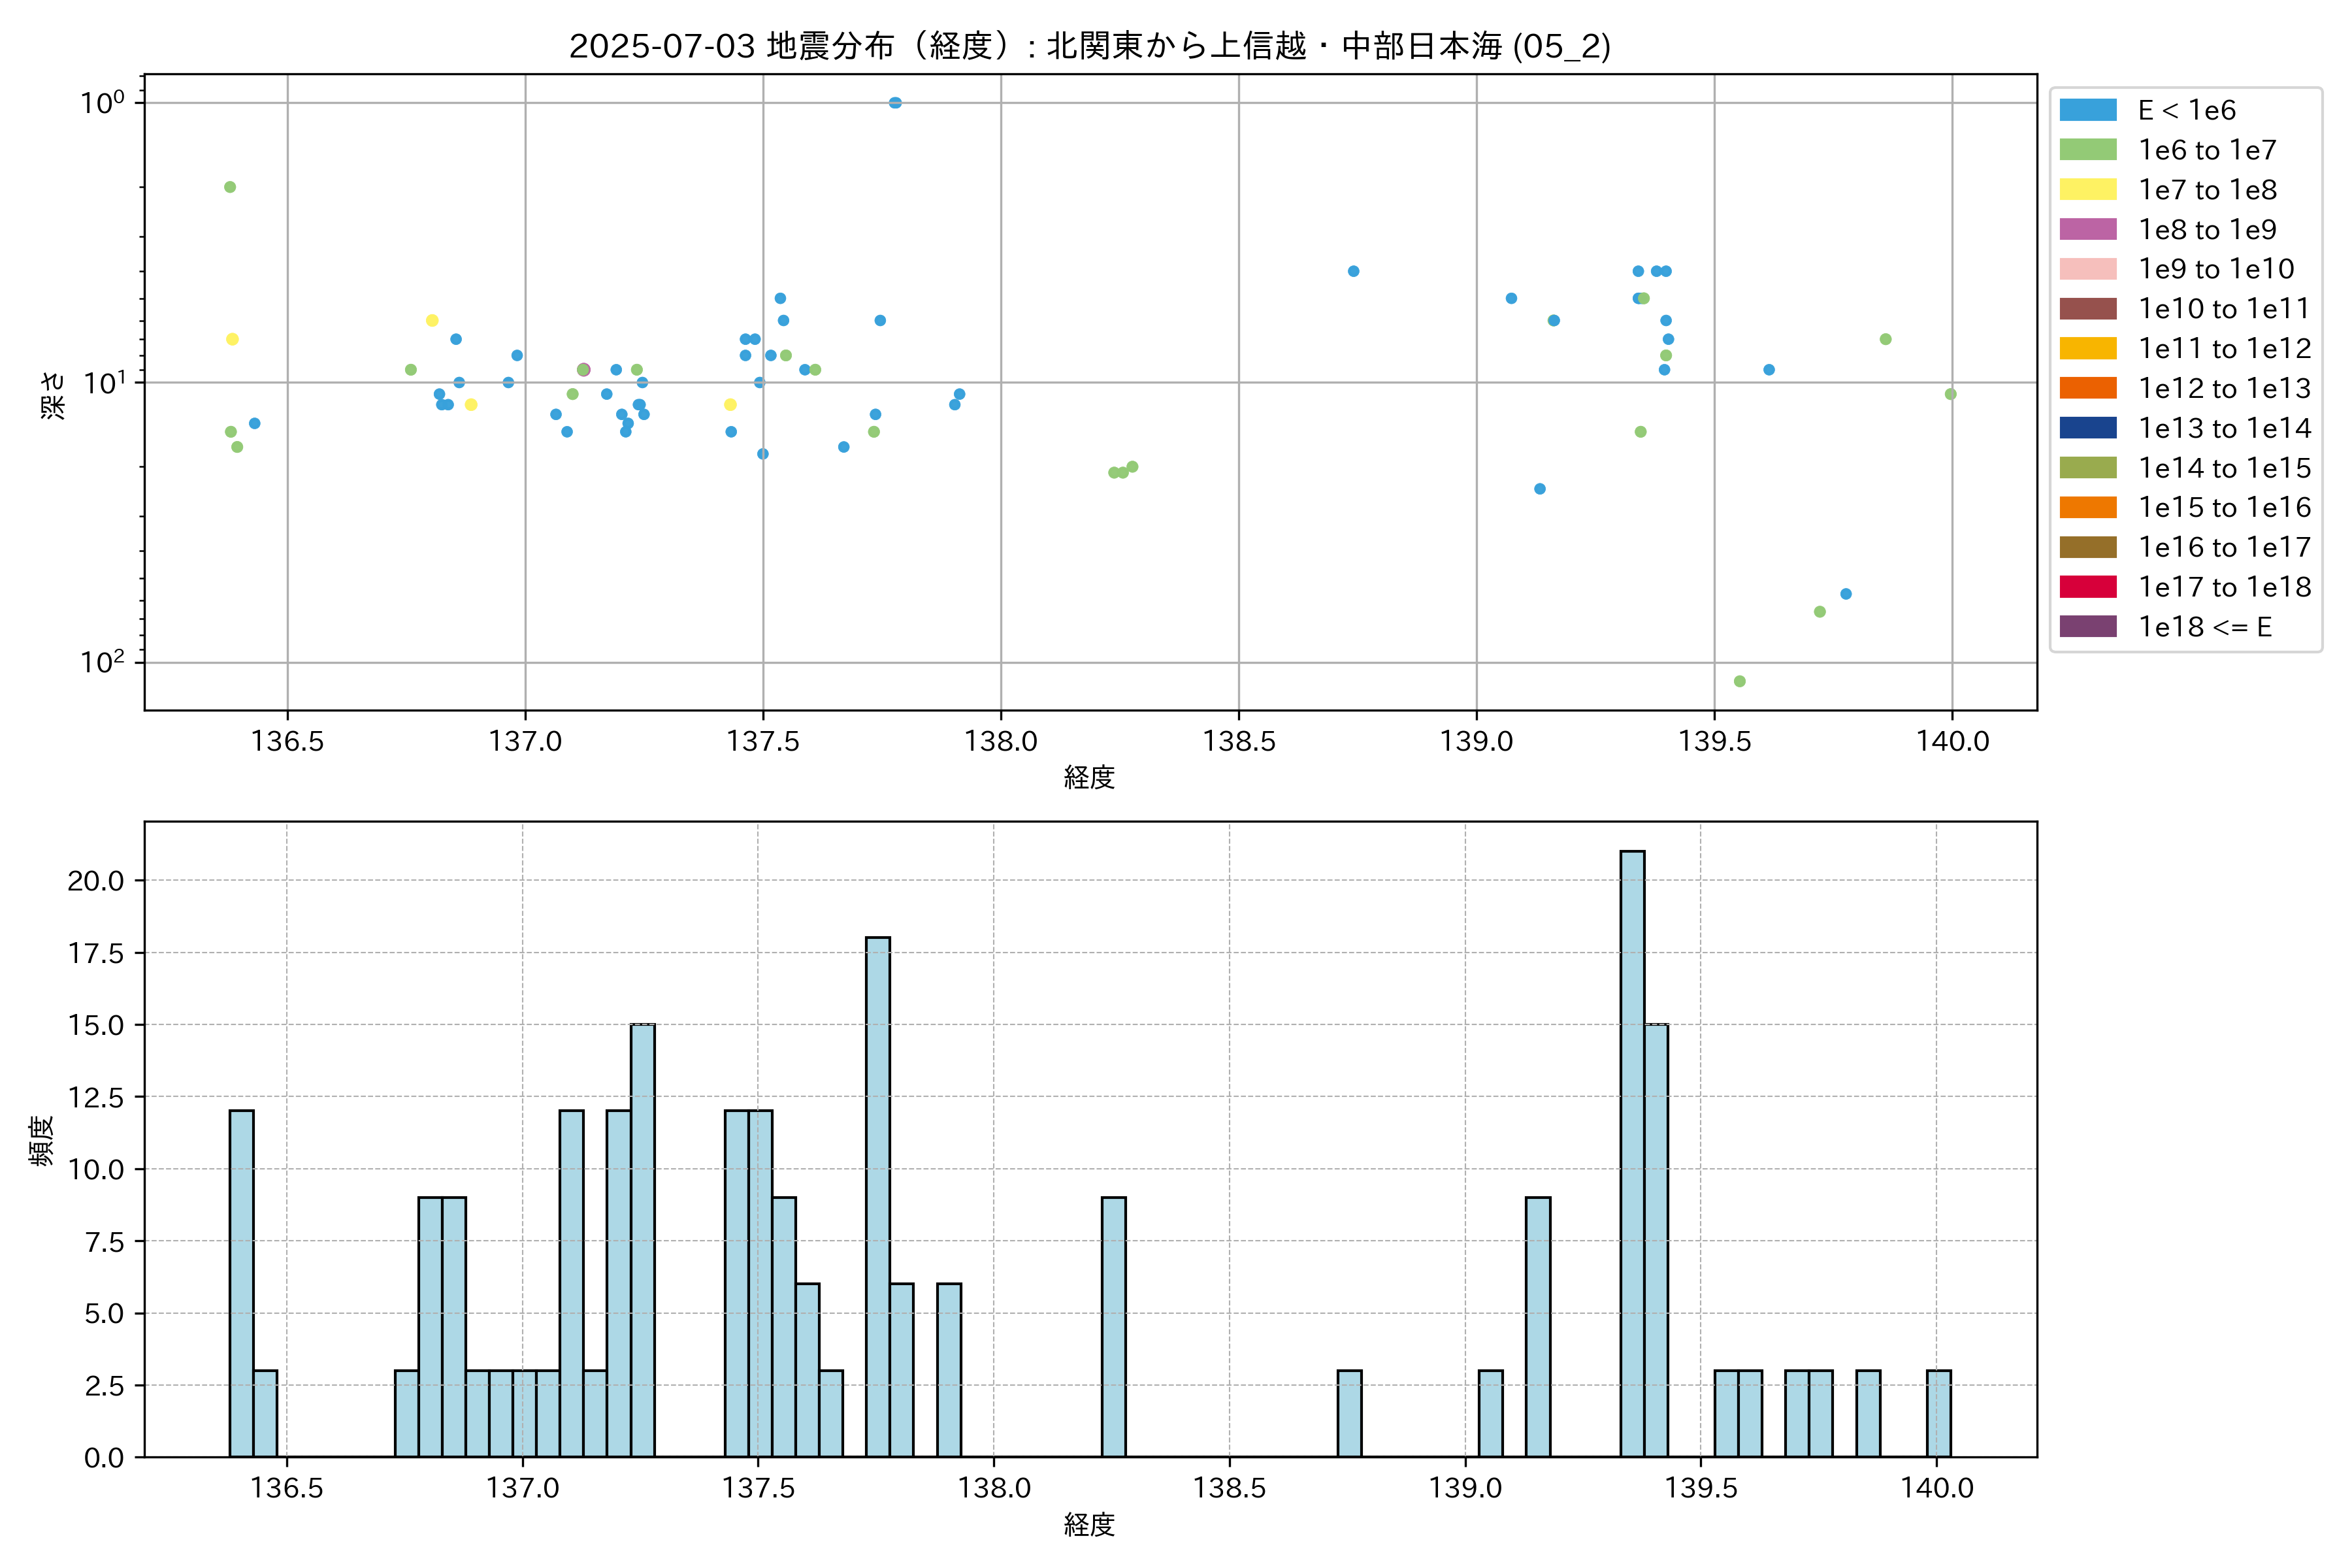Image resolution: width=2352 pixels, height=1568 pixels.
Task: Click the 頻度 y-axis label of histogram
Action: point(42,1140)
